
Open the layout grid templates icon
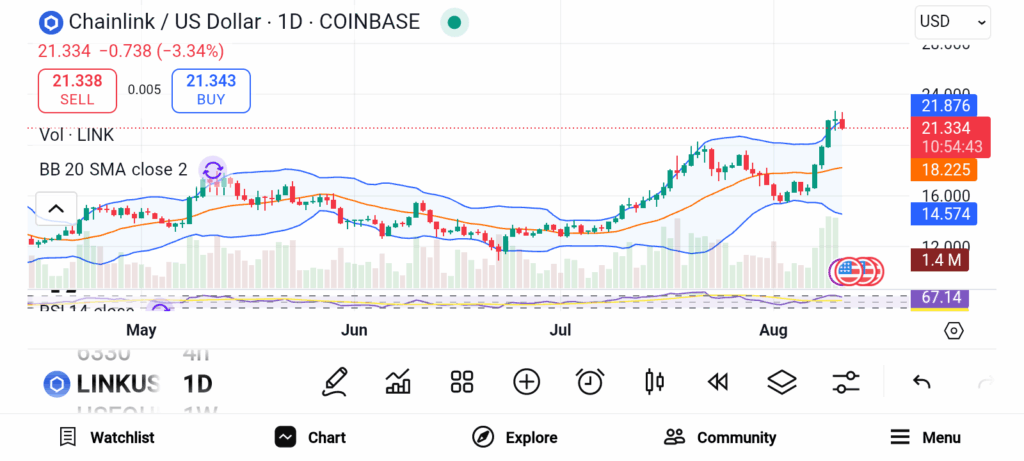click(461, 381)
